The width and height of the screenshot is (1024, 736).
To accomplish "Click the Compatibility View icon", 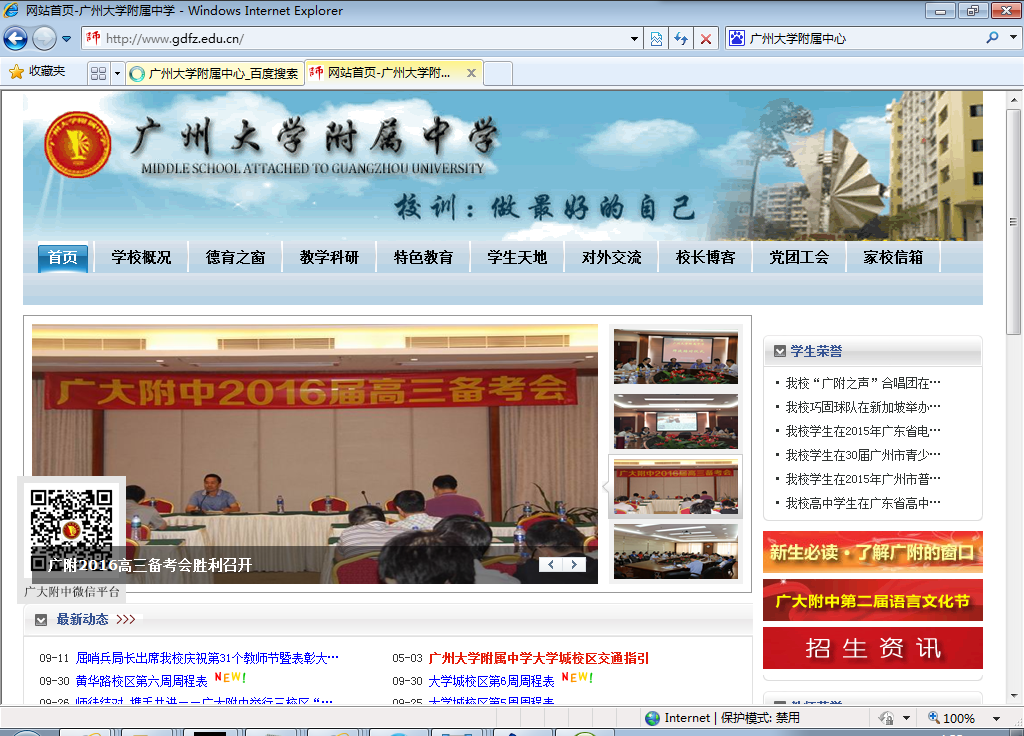I will point(656,39).
